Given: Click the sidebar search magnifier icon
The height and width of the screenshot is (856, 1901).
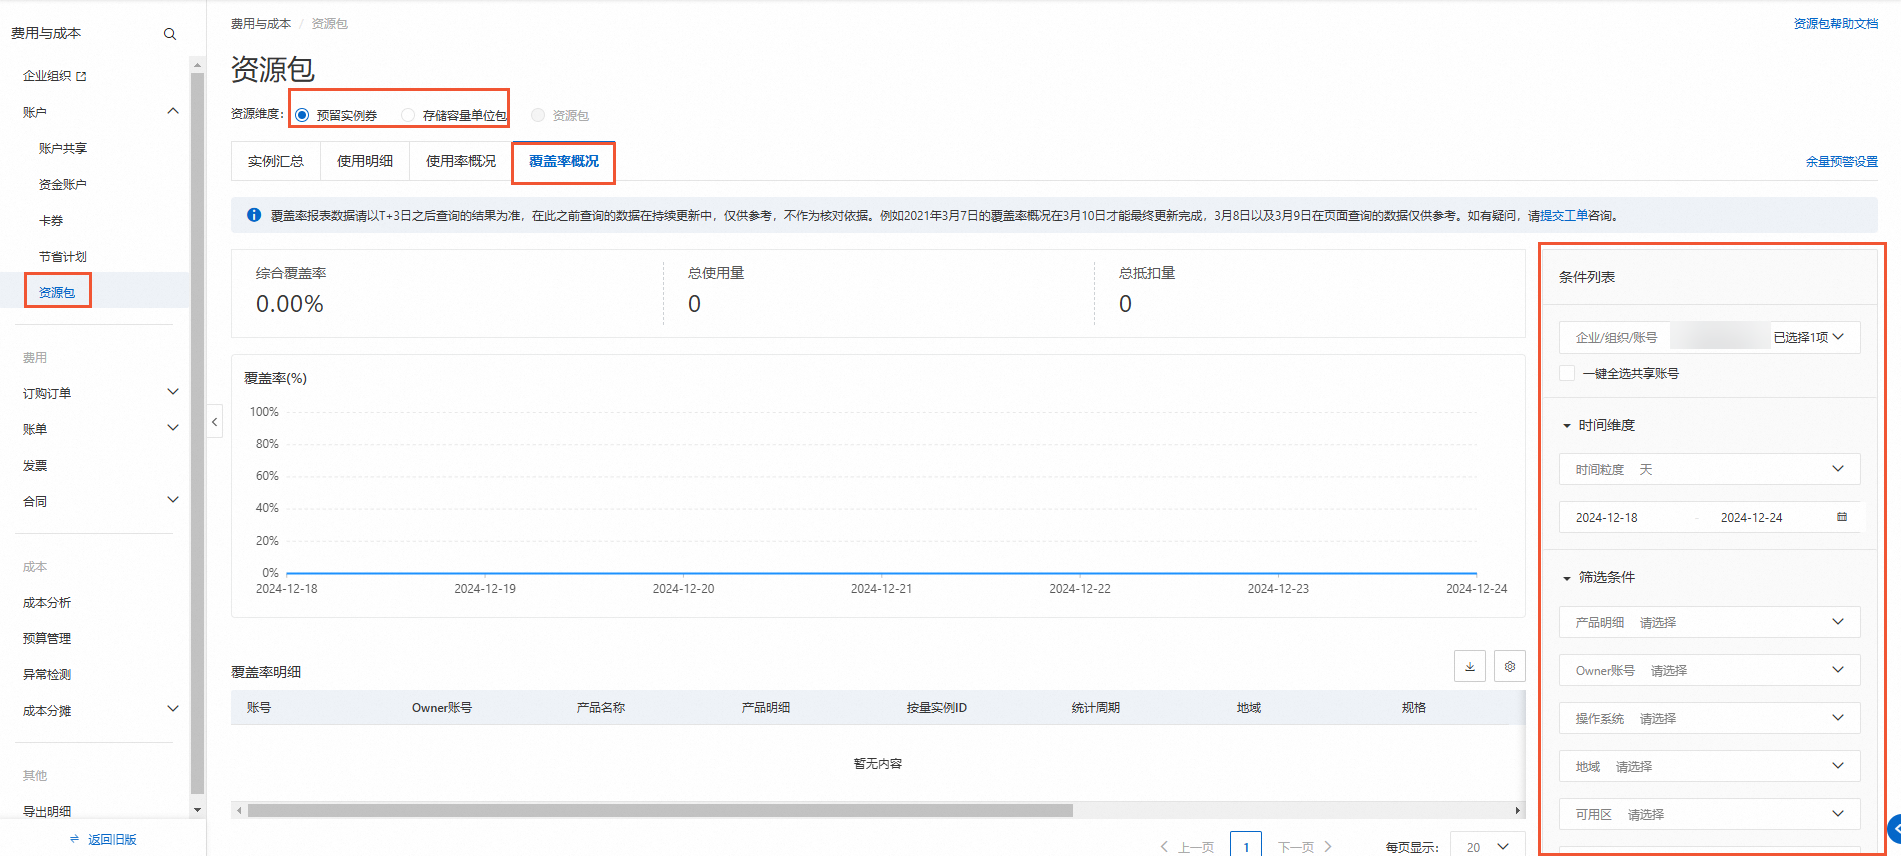Looking at the screenshot, I should point(170,34).
